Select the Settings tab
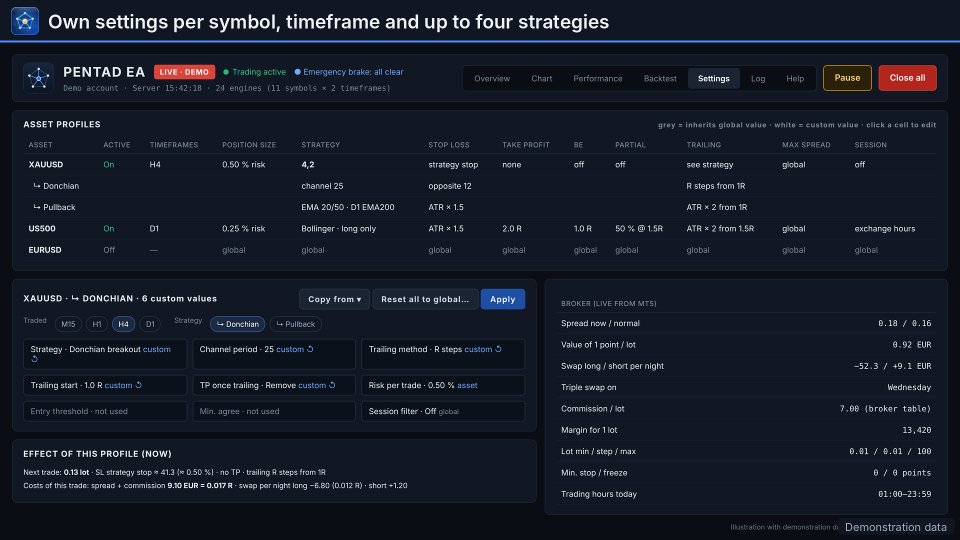 click(714, 78)
